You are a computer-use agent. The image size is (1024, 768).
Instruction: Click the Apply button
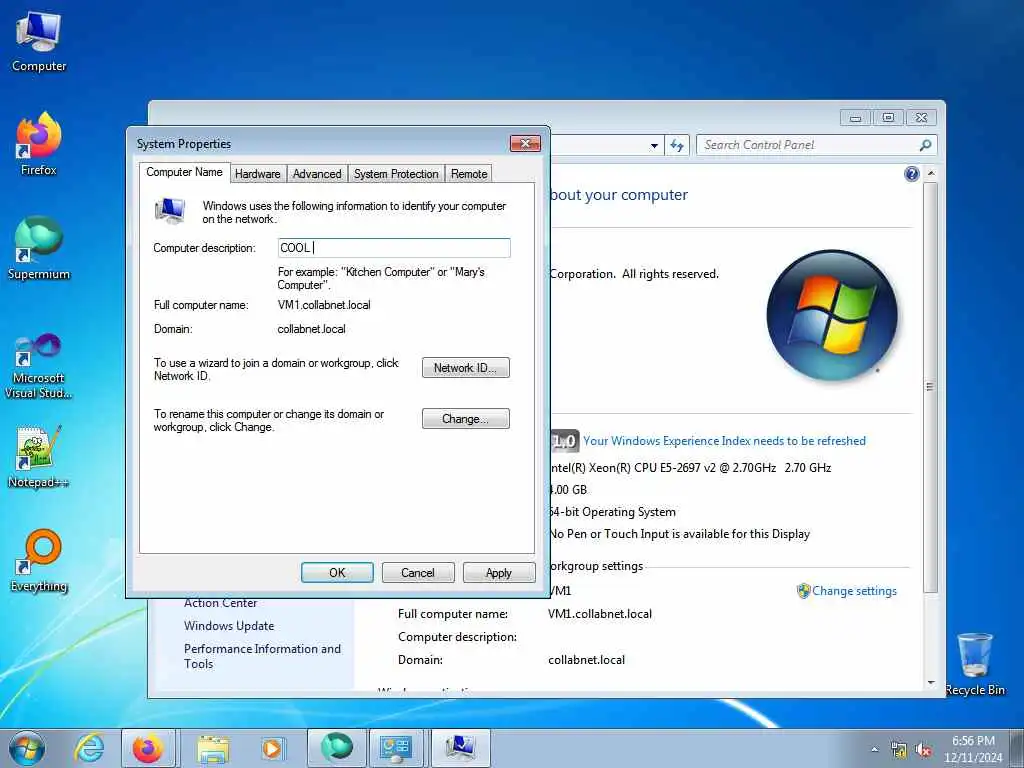tap(499, 573)
